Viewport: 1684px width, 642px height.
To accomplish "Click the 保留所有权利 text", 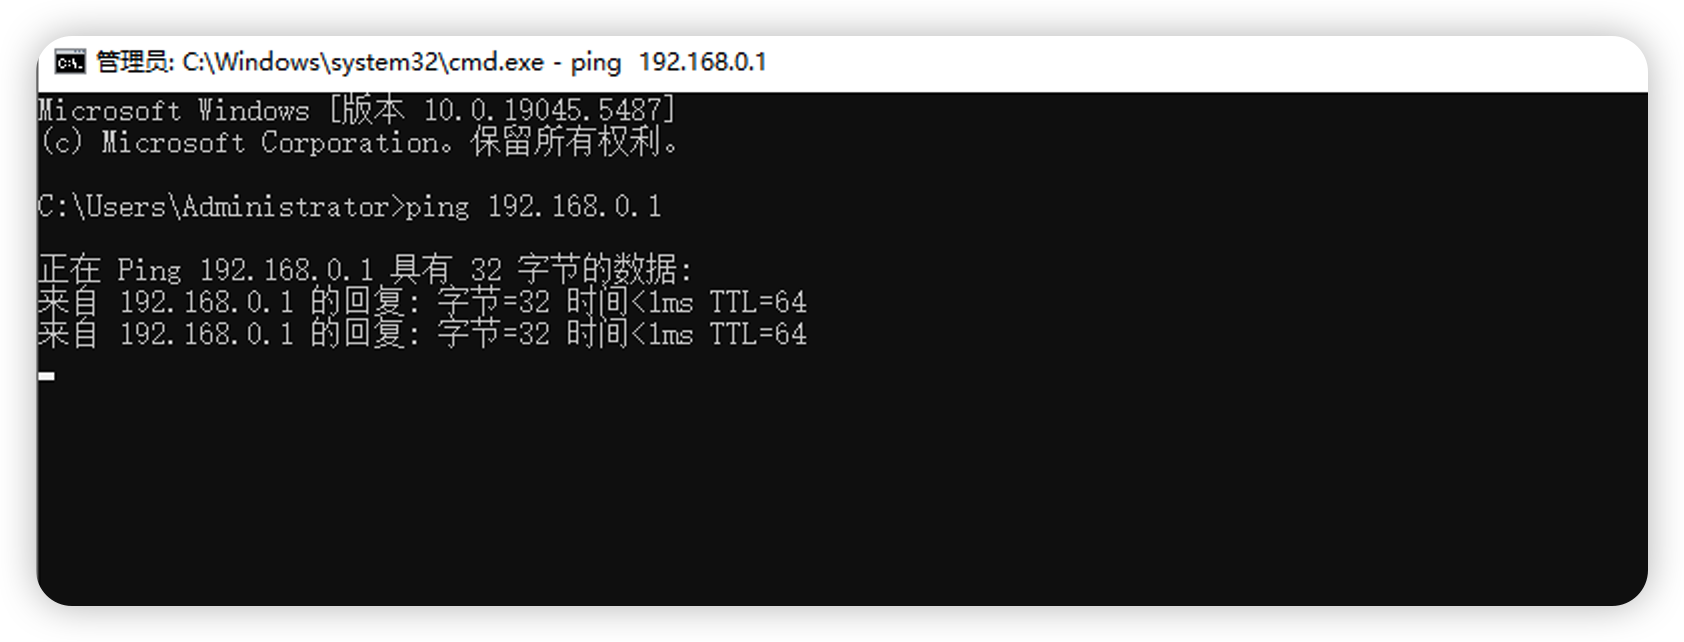I will 566,142.
